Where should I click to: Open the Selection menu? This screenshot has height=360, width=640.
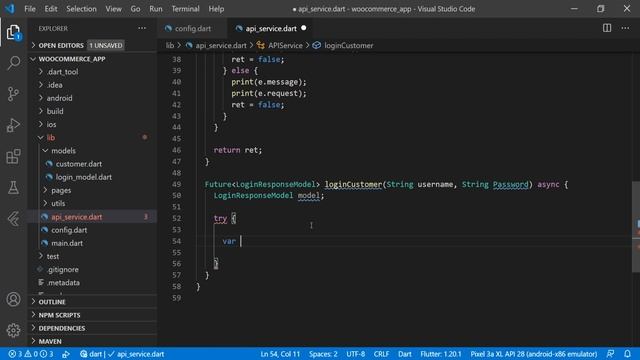(x=81, y=9)
